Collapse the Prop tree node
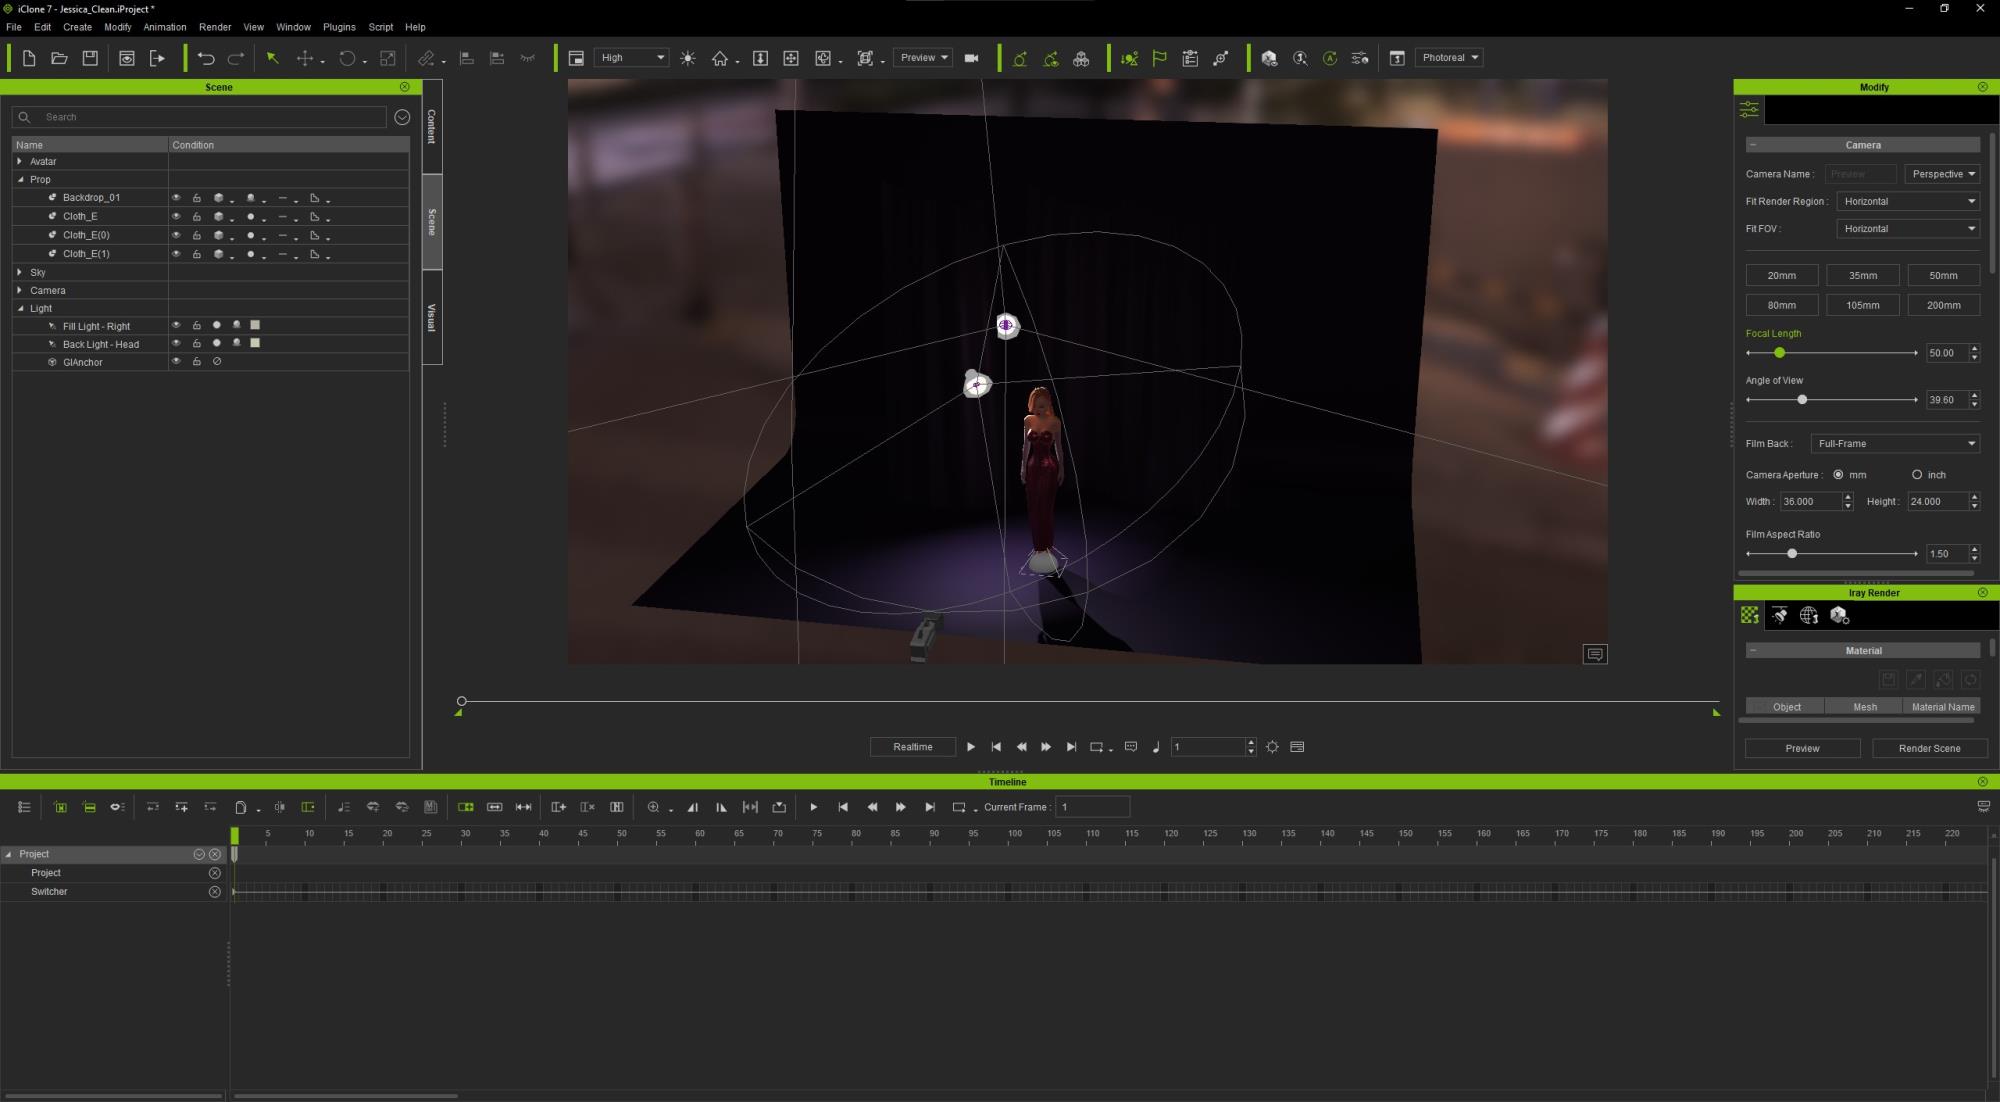 [x=20, y=180]
